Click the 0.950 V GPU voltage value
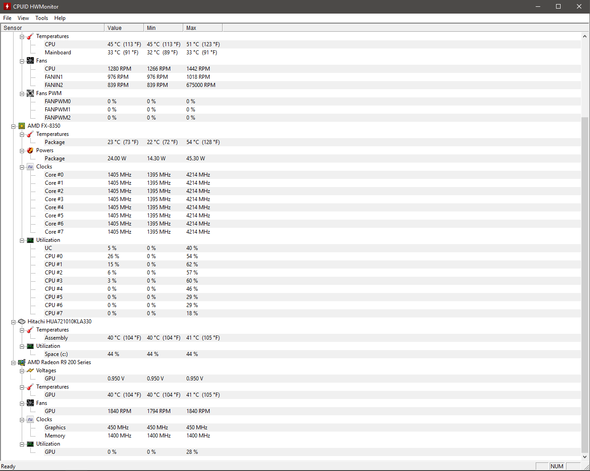590x471 pixels. pyautogui.click(x=116, y=378)
